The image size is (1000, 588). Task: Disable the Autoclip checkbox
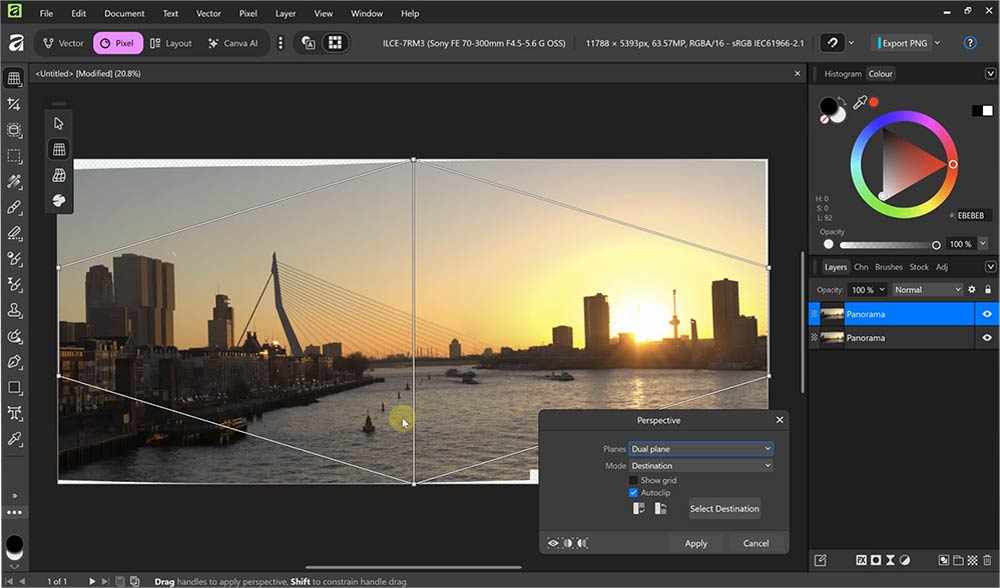tap(632, 492)
